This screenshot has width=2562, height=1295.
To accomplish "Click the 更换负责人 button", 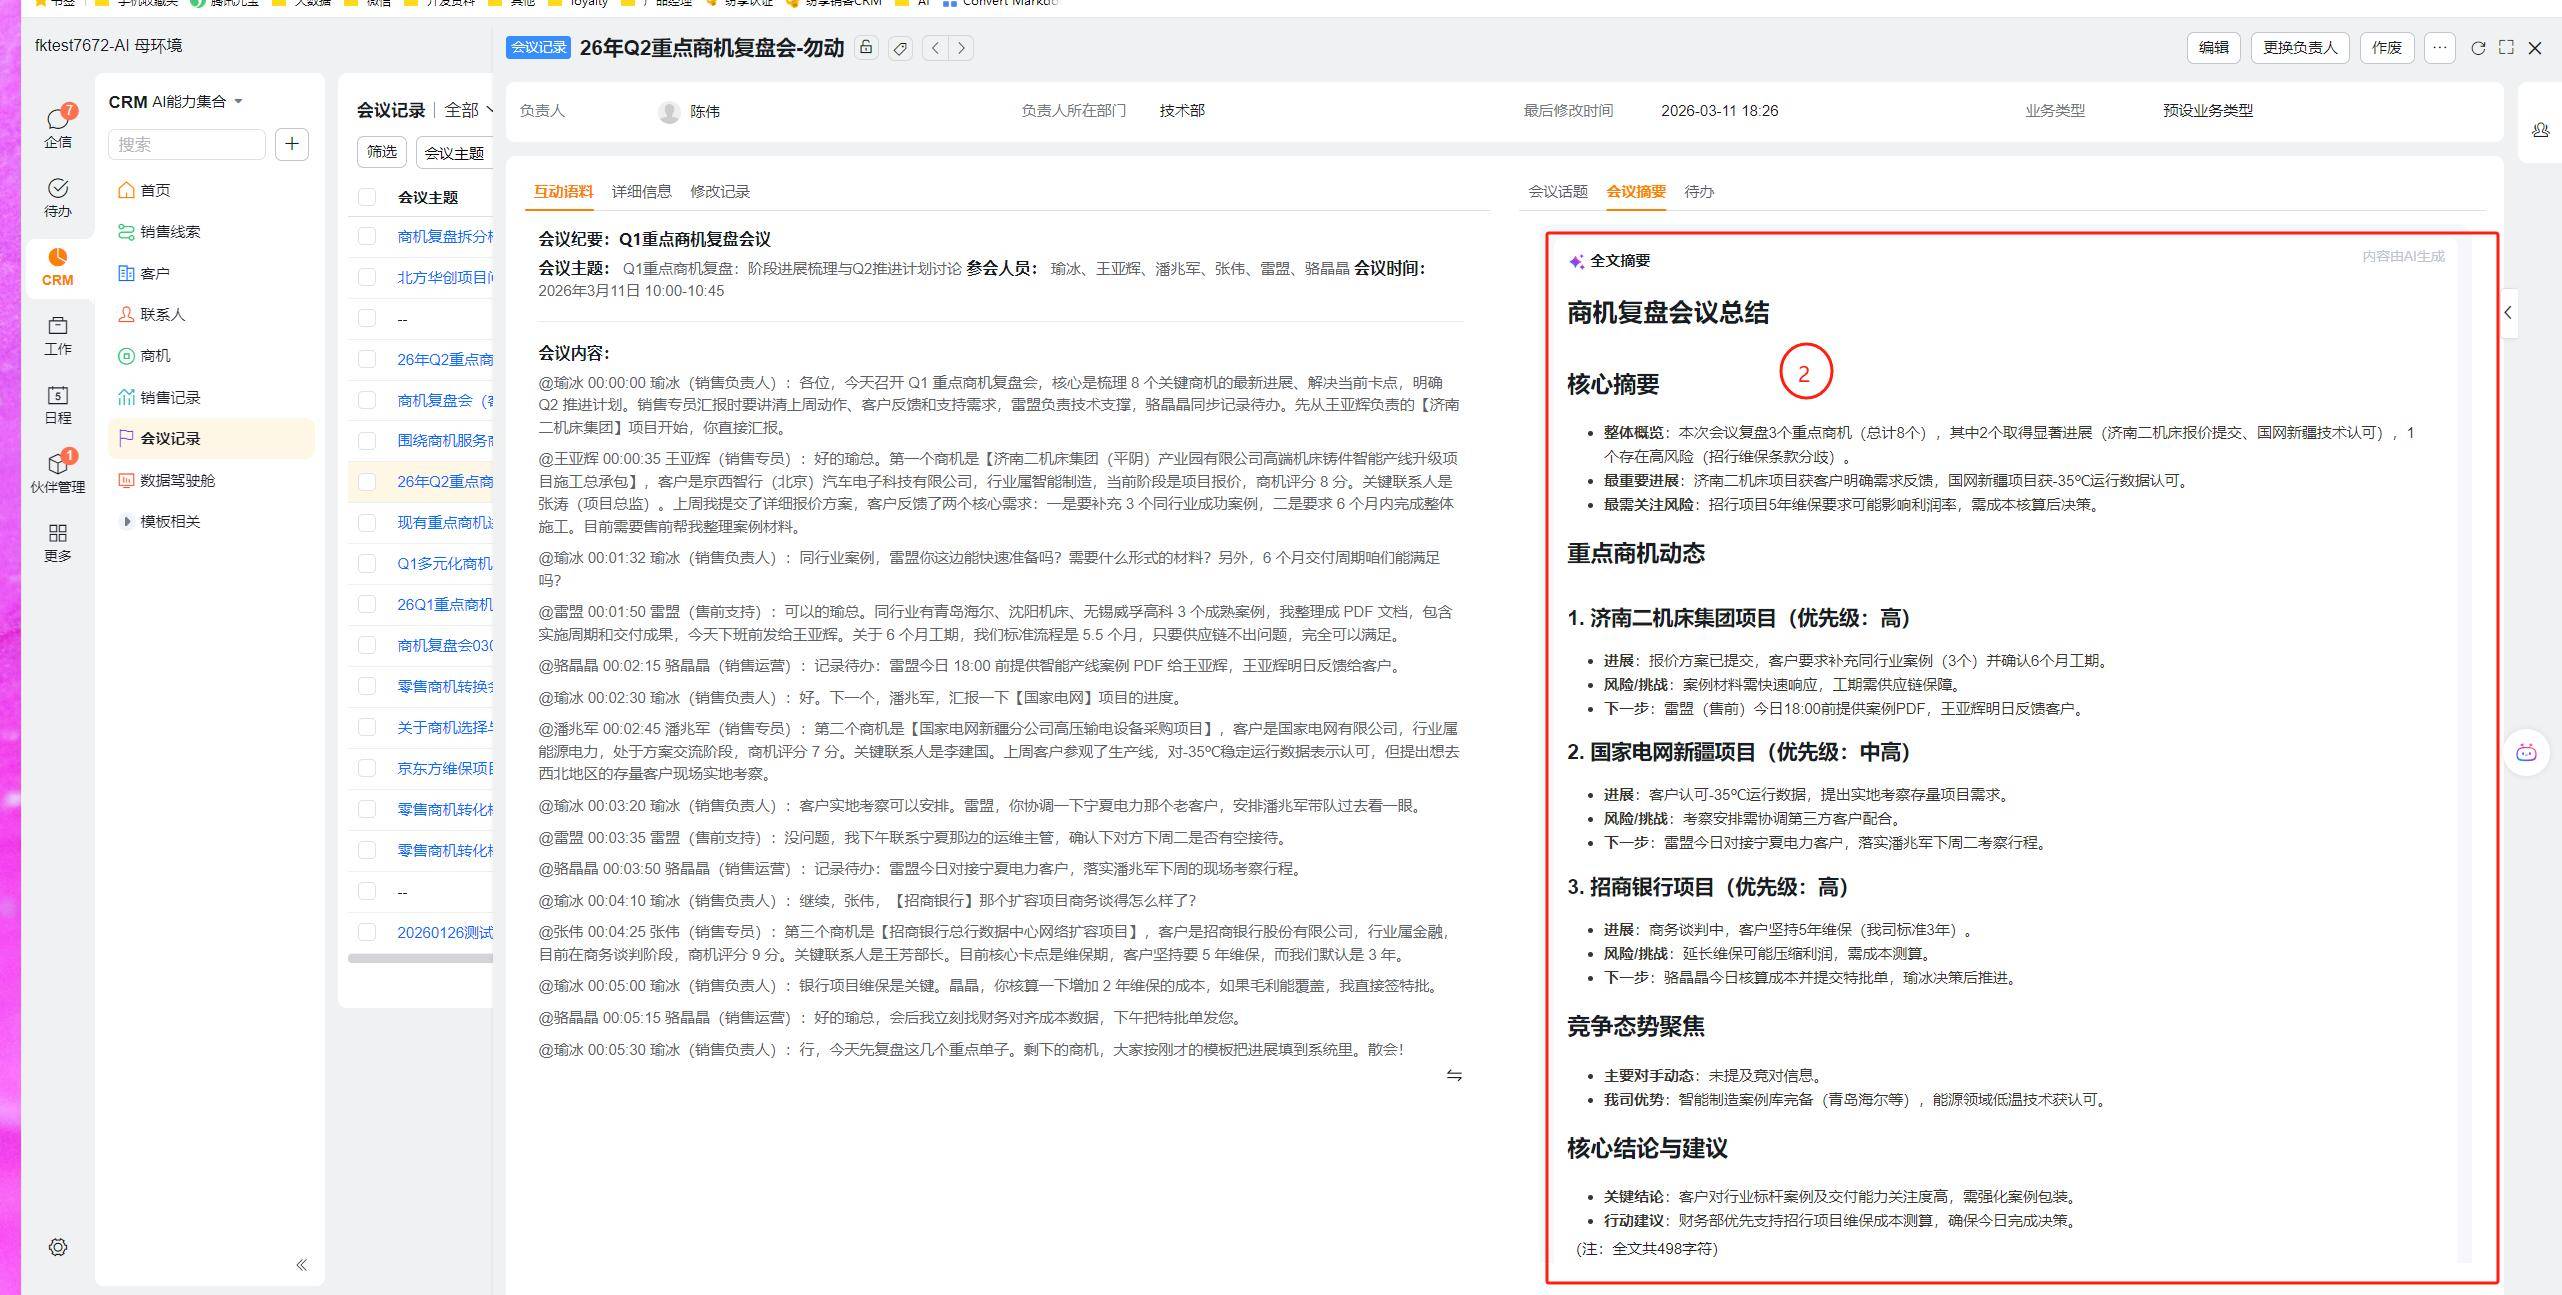I will [x=2299, y=48].
